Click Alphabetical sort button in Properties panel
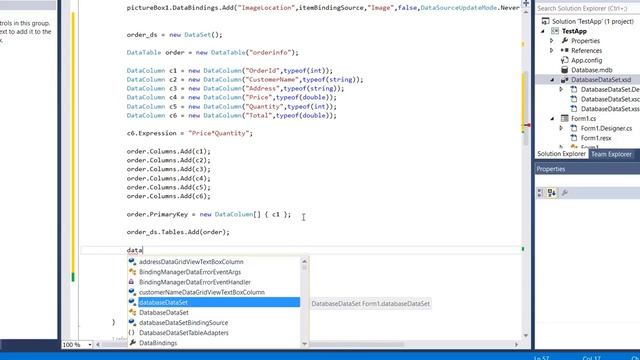640x360 pixels. click(552, 193)
